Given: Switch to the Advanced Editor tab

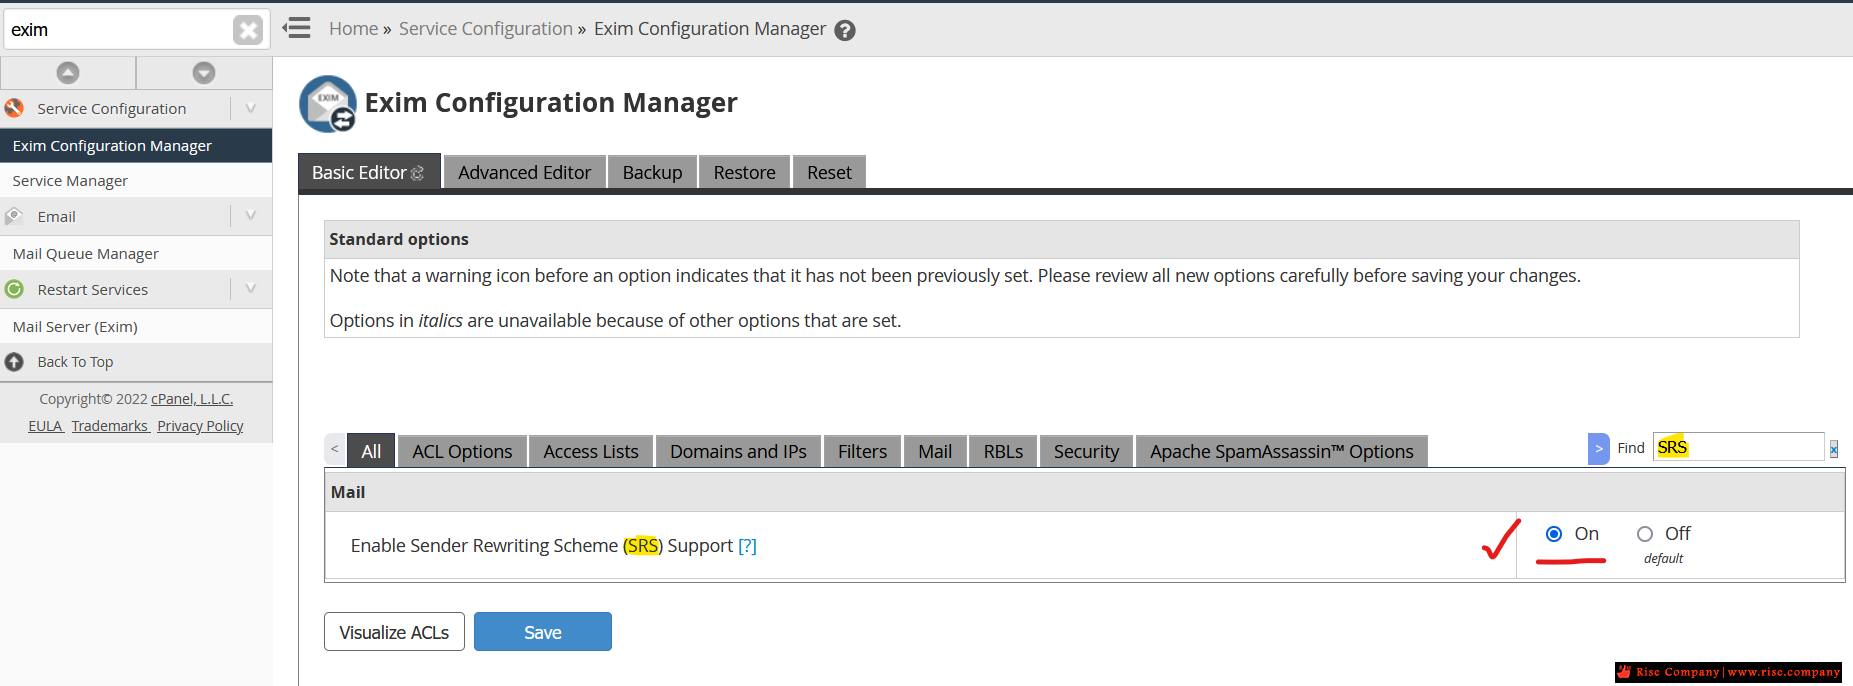Looking at the screenshot, I should click(x=524, y=173).
